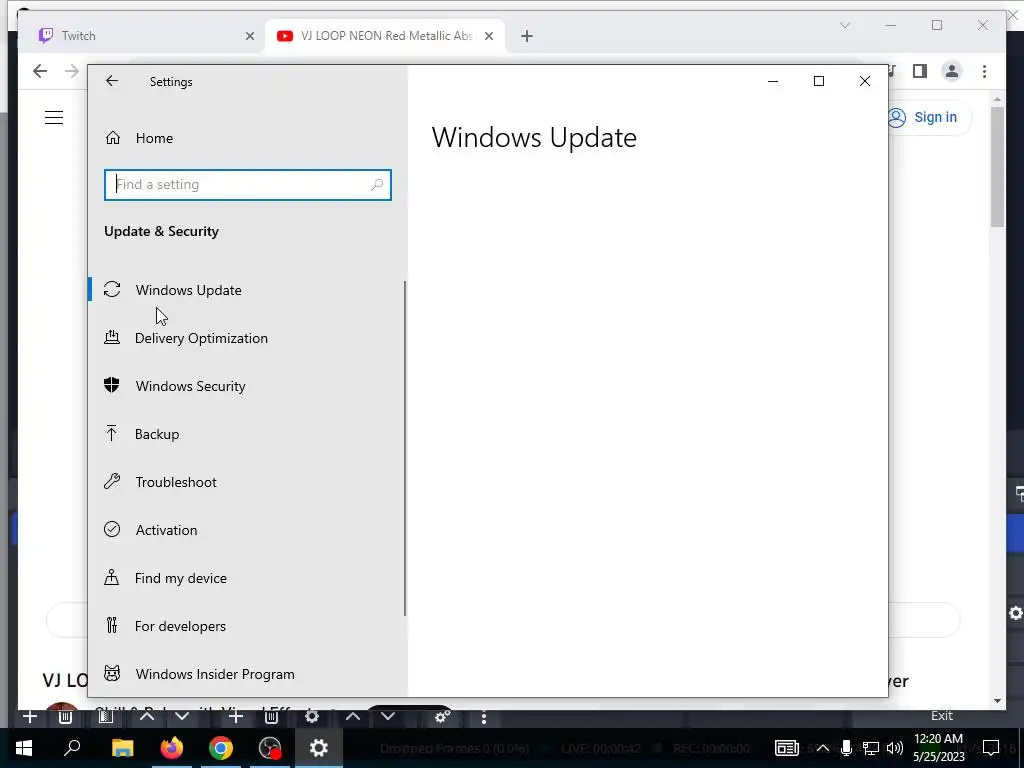1024x768 pixels.
Task: Close the VJ LOOP NEON tab
Action: [488, 36]
